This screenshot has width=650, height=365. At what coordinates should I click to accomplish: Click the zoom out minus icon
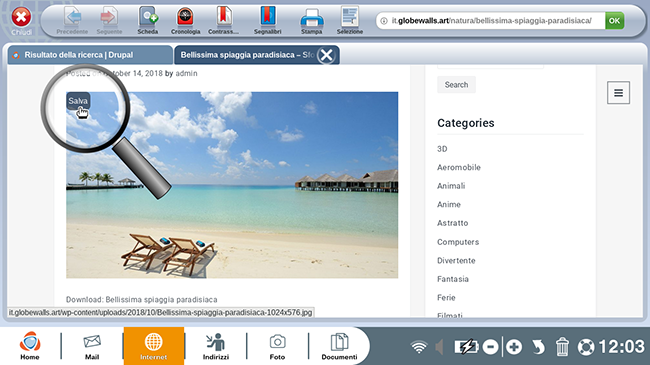pos(490,346)
